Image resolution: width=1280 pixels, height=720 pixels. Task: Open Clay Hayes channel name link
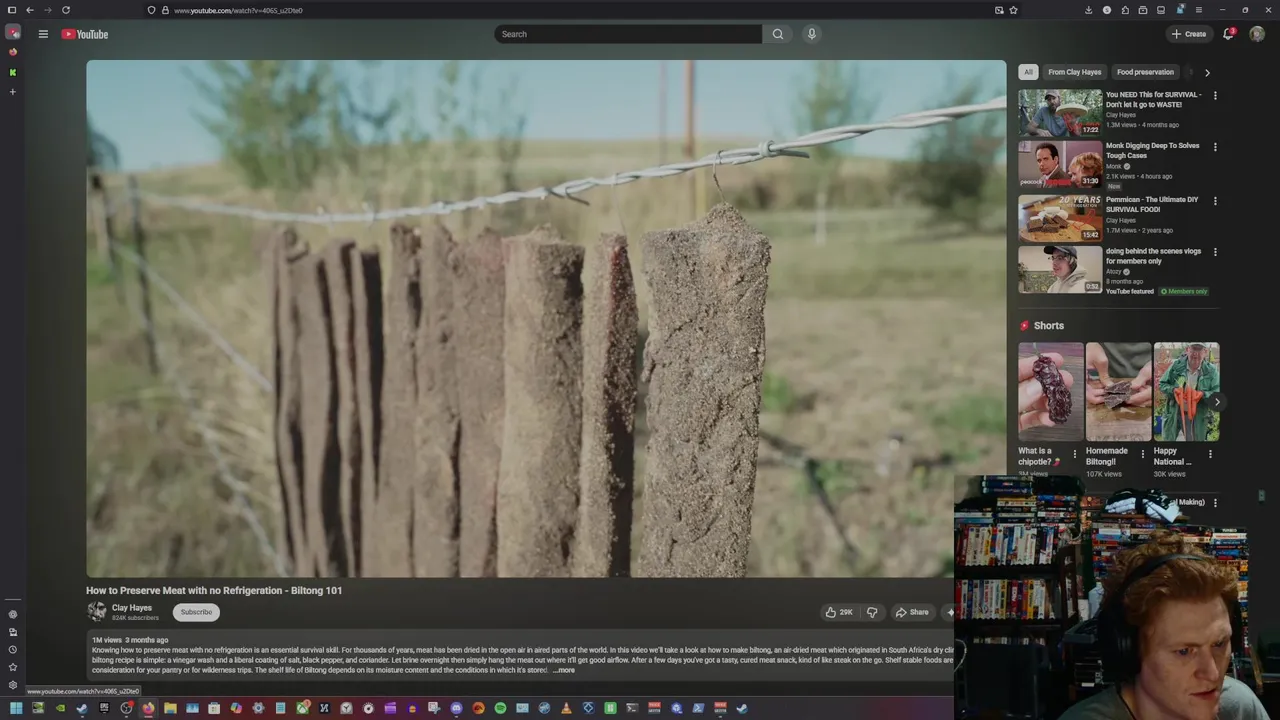click(x=132, y=608)
